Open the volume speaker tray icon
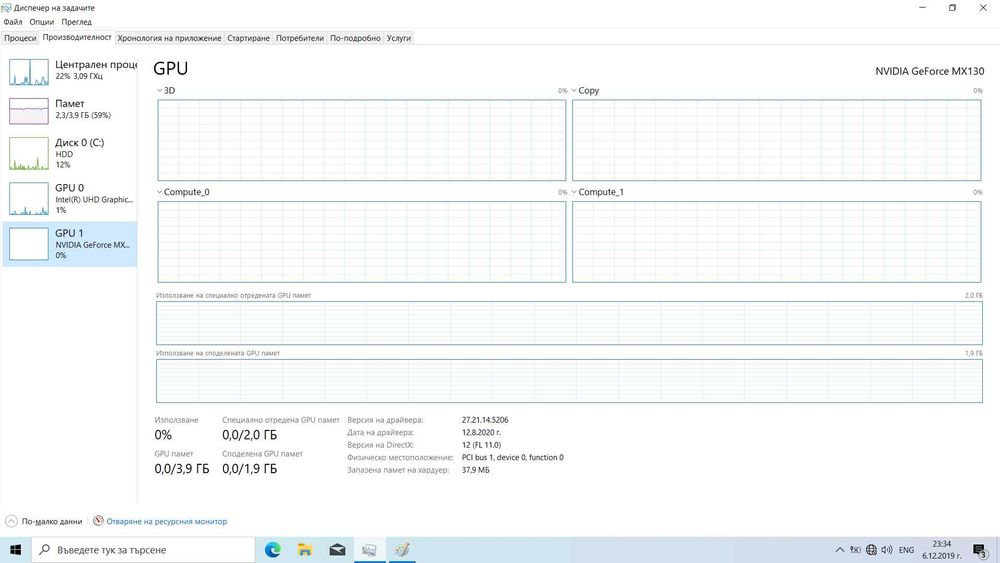Screen dimensions: 1000x563 point(887,550)
